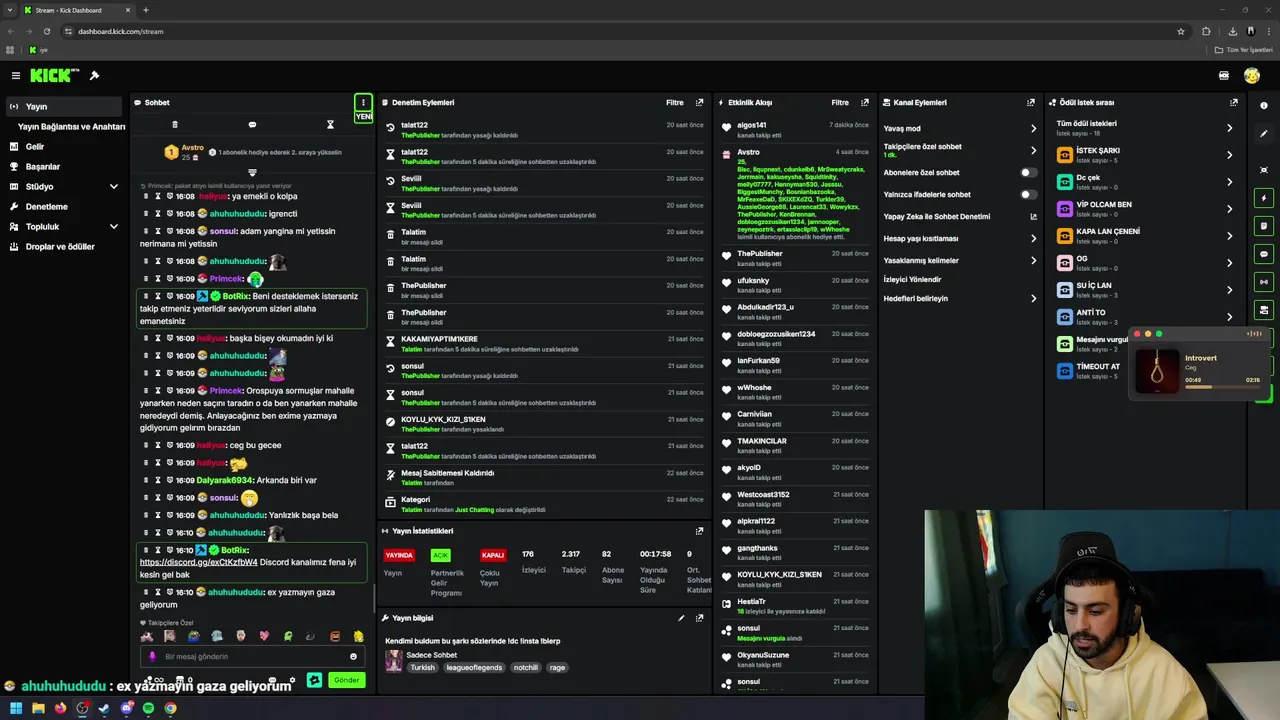Pop out the Yayın bilgisi panel
Screen dimensions: 1280x720
point(699,618)
